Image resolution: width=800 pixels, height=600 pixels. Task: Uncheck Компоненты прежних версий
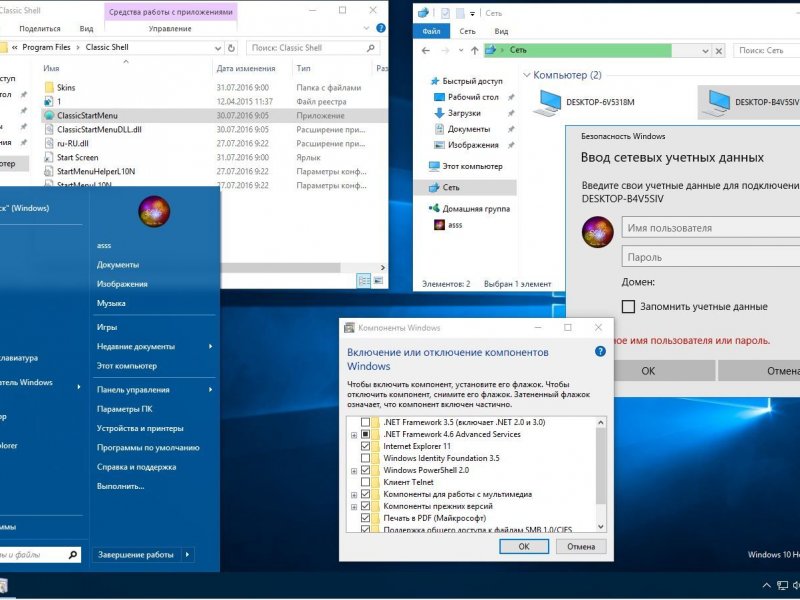pos(365,506)
